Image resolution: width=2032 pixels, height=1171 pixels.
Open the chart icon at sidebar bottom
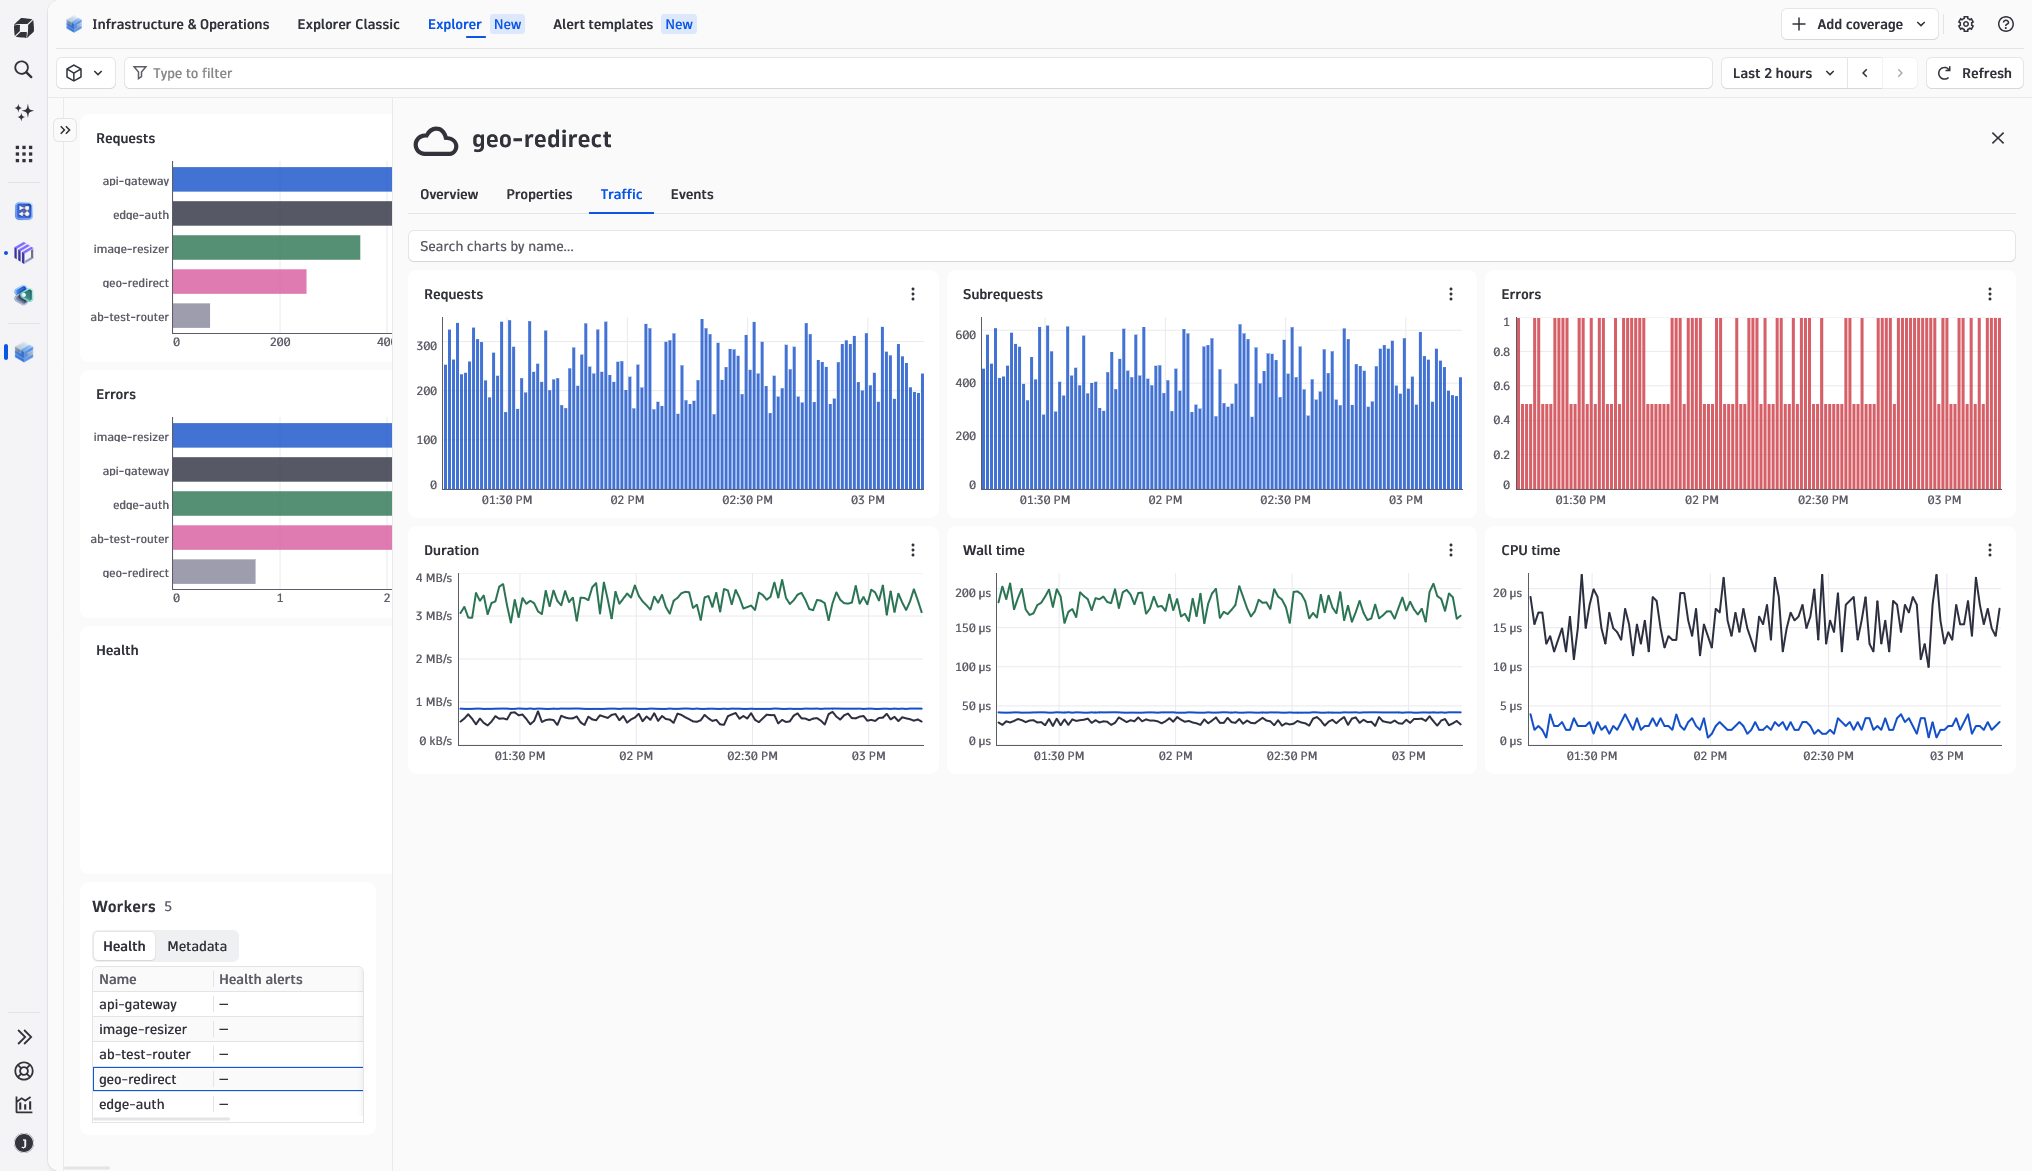tap(24, 1105)
